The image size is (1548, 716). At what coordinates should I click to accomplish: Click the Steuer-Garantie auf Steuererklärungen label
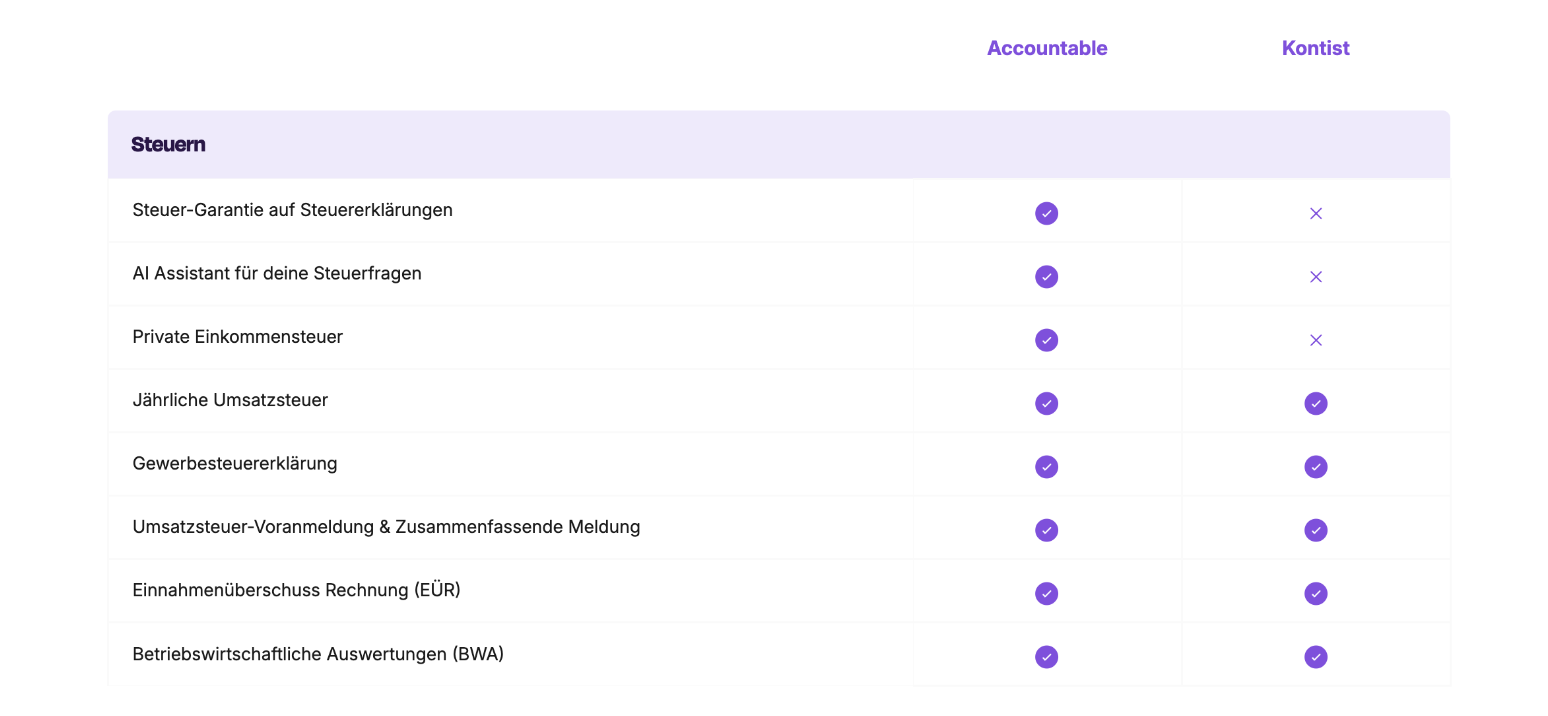click(292, 210)
